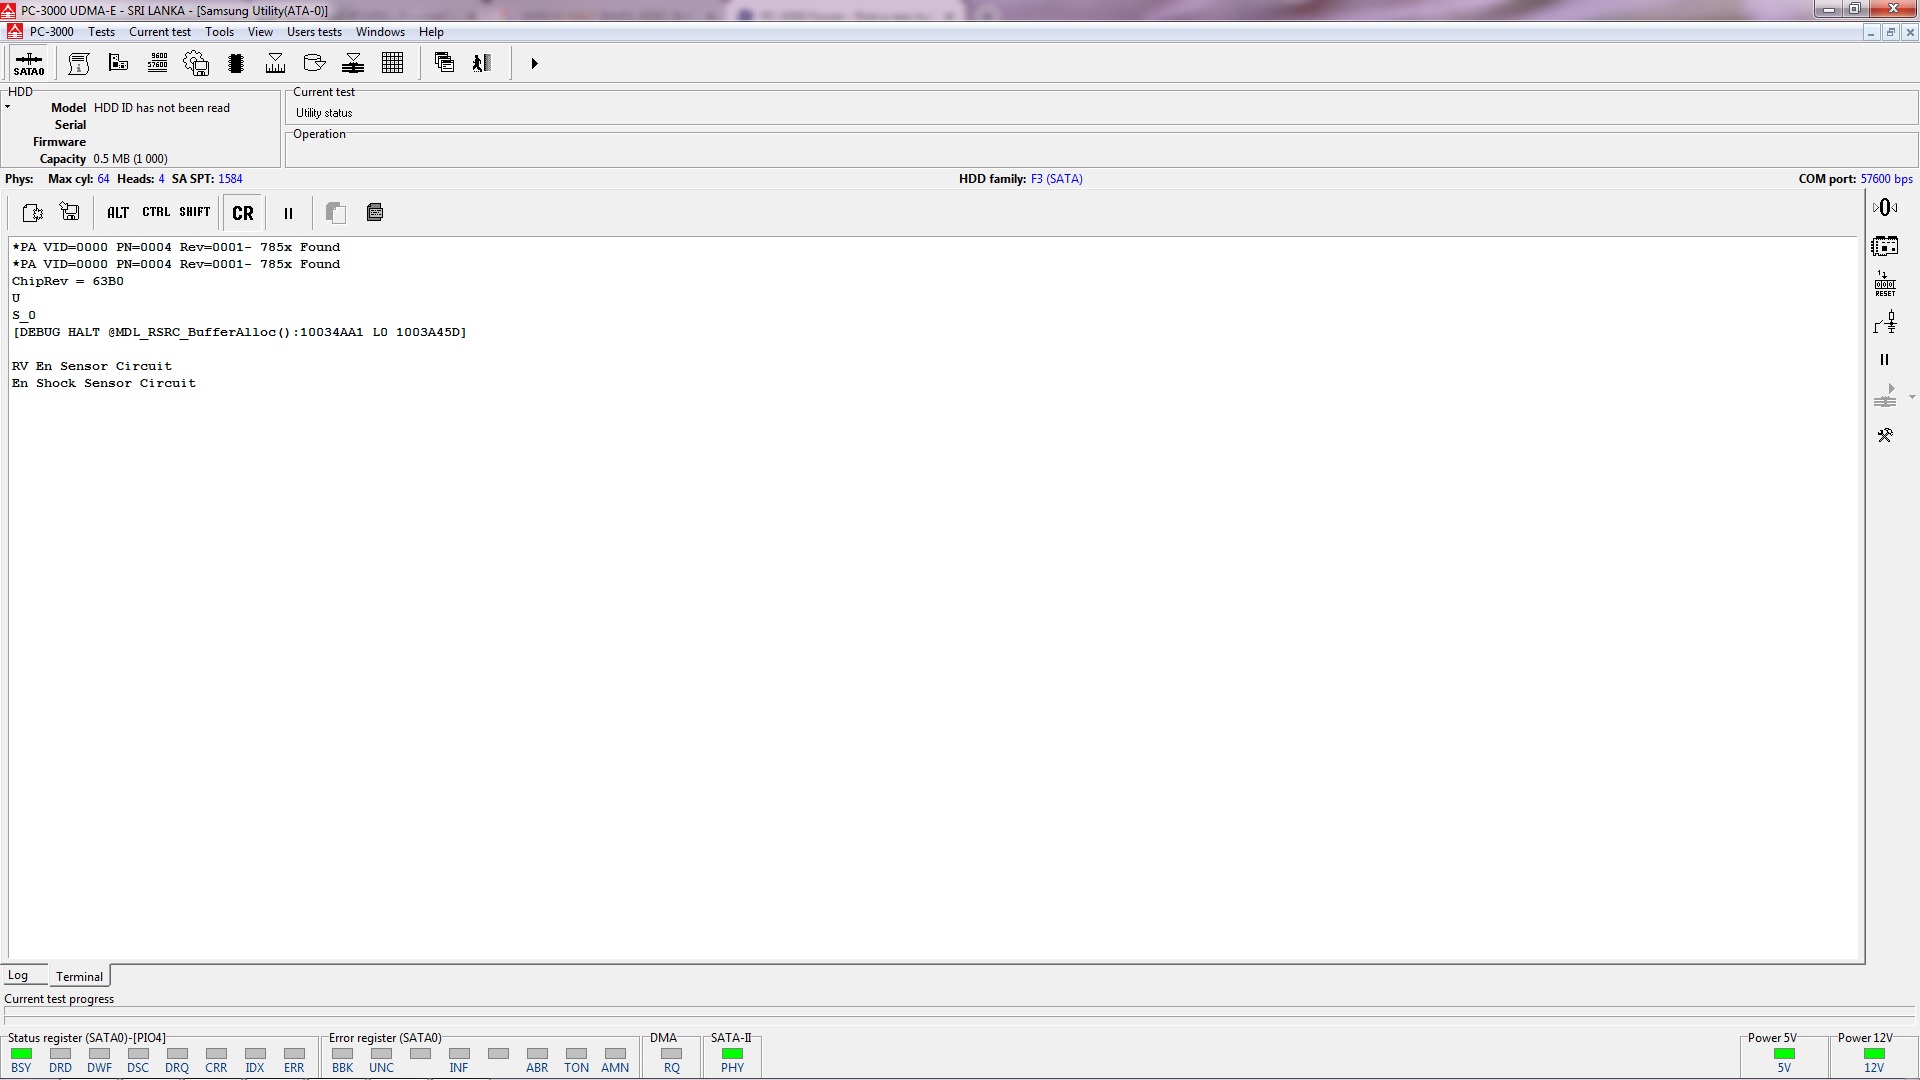1920x1080 pixels.
Task: Click the play start test button
Action: coord(534,63)
